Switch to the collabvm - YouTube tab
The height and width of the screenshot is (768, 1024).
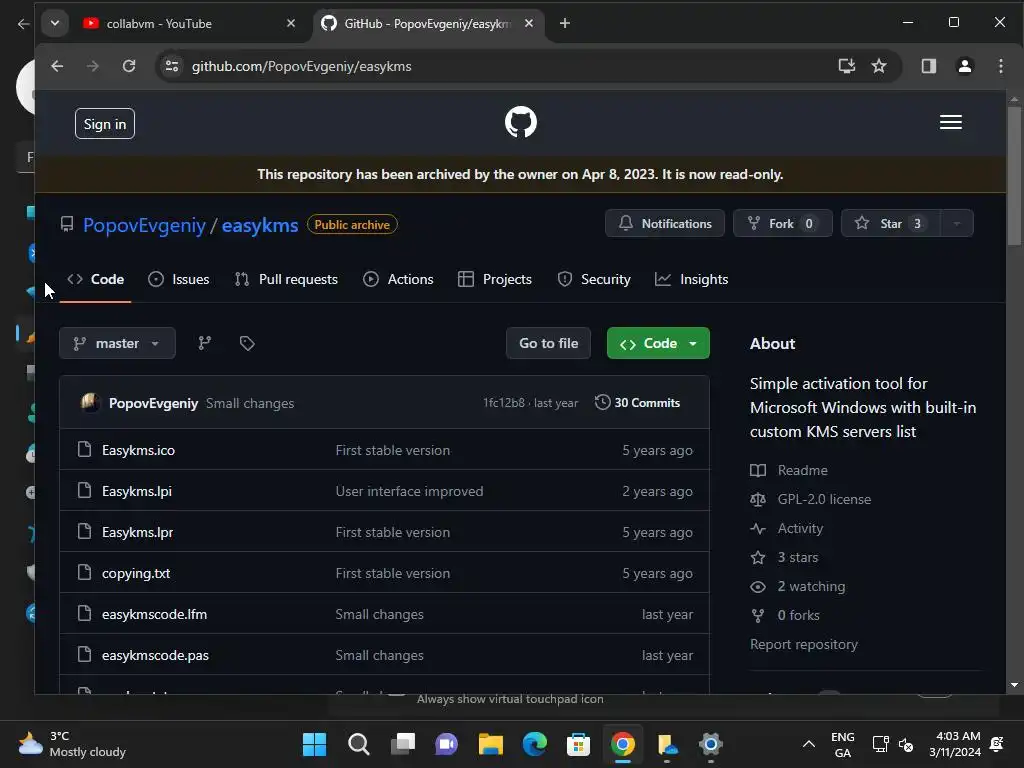click(x=189, y=24)
